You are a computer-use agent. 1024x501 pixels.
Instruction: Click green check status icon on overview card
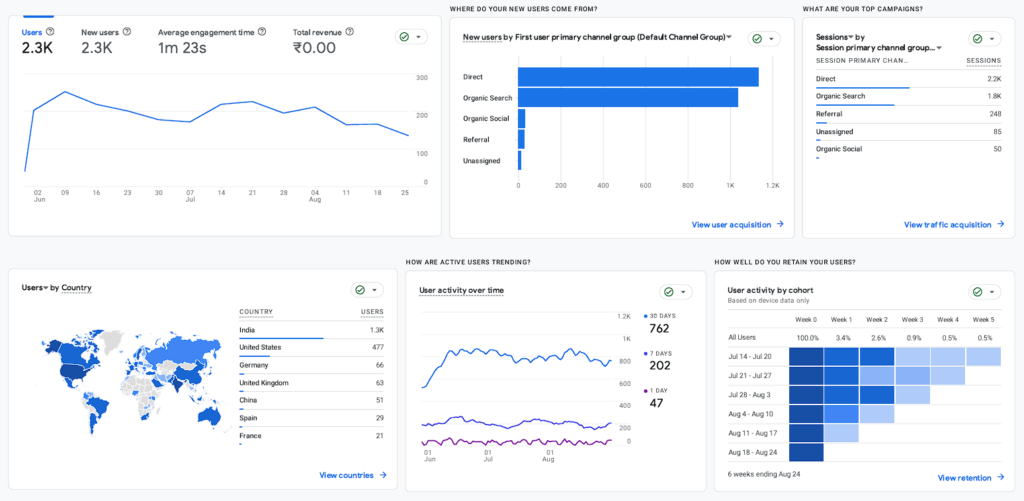tap(404, 37)
